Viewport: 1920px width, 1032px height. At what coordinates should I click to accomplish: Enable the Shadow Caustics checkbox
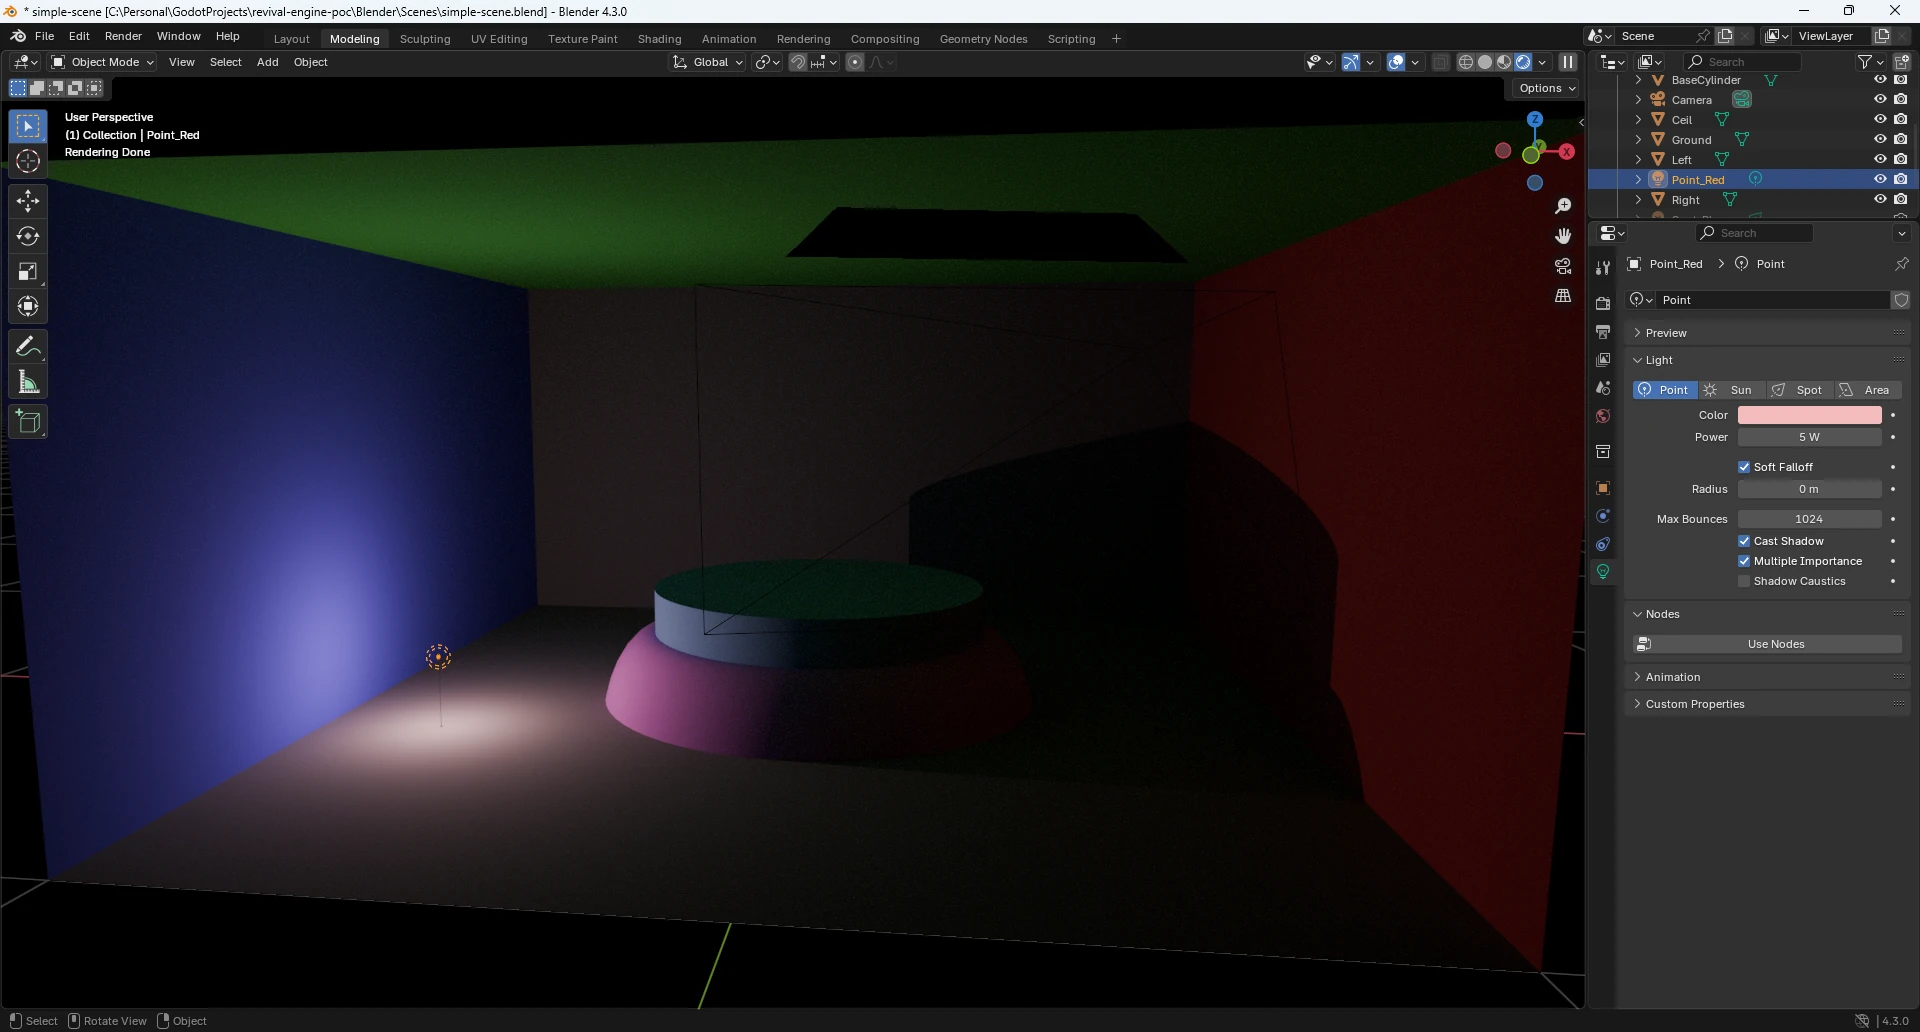point(1744,581)
